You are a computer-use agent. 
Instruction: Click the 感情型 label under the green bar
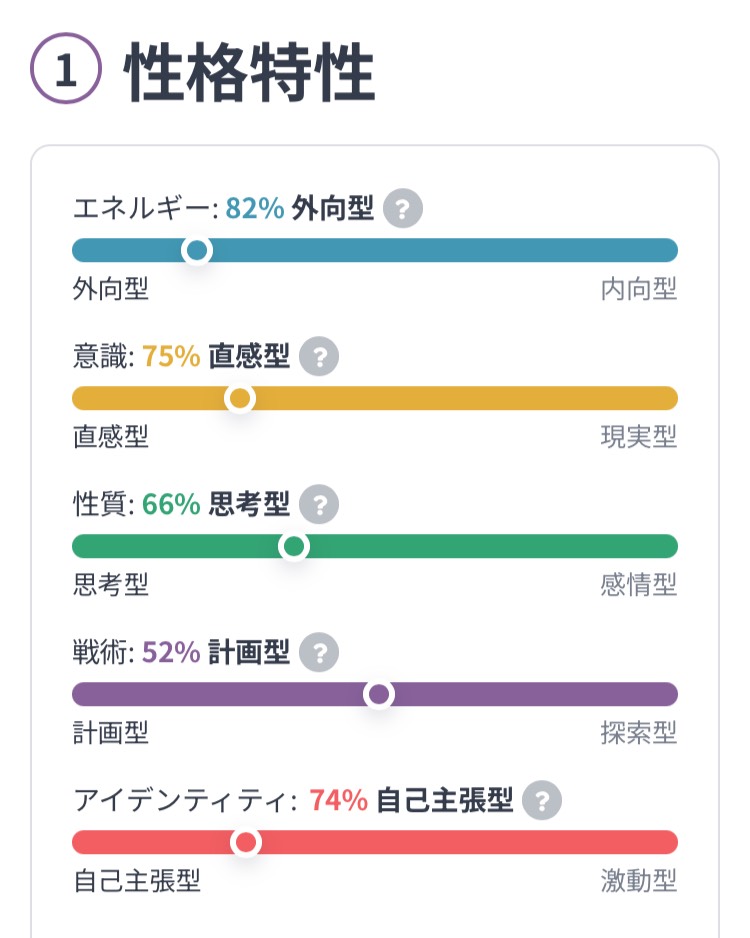tap(638, 586)
